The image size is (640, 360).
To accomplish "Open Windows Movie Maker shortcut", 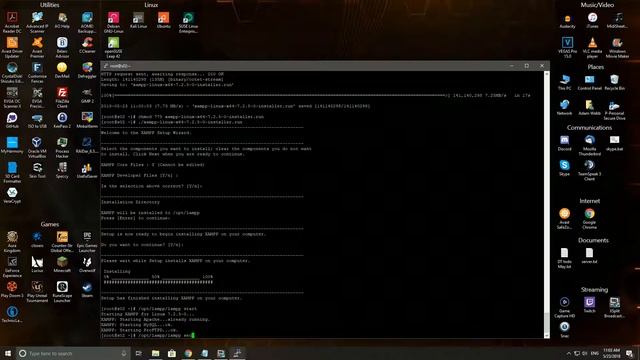I will point(617,47).
